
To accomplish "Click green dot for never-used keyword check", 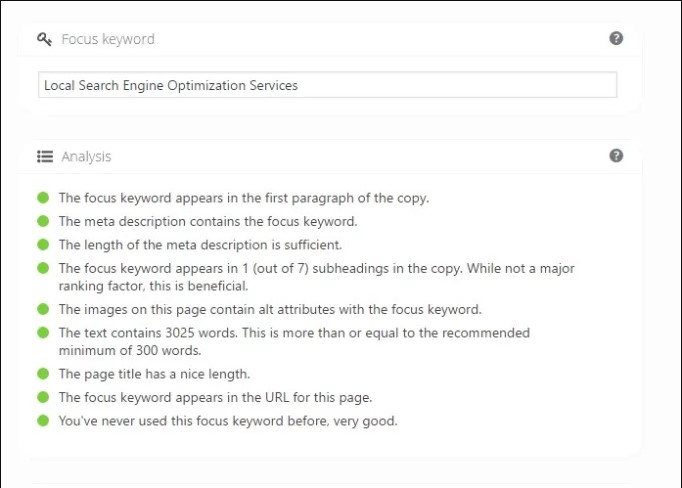I will click(x=43, y=421).
